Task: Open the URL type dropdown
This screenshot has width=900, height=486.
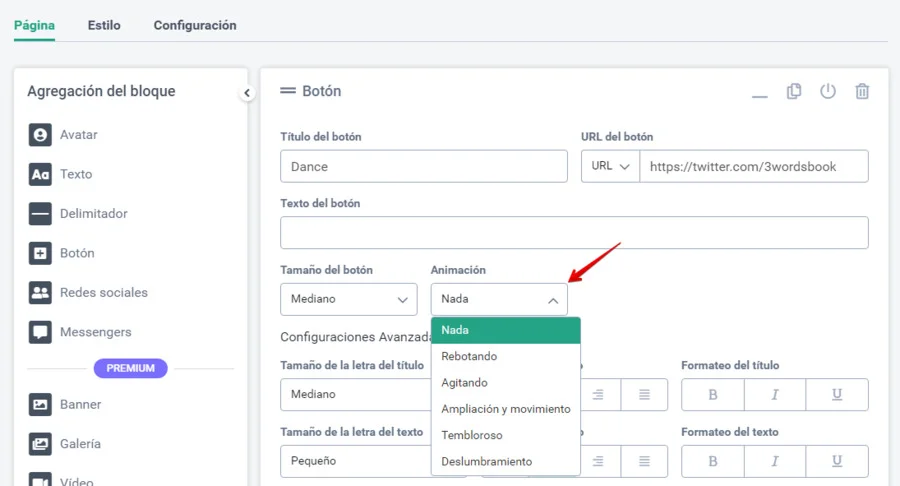Action: tap(610, 166)
